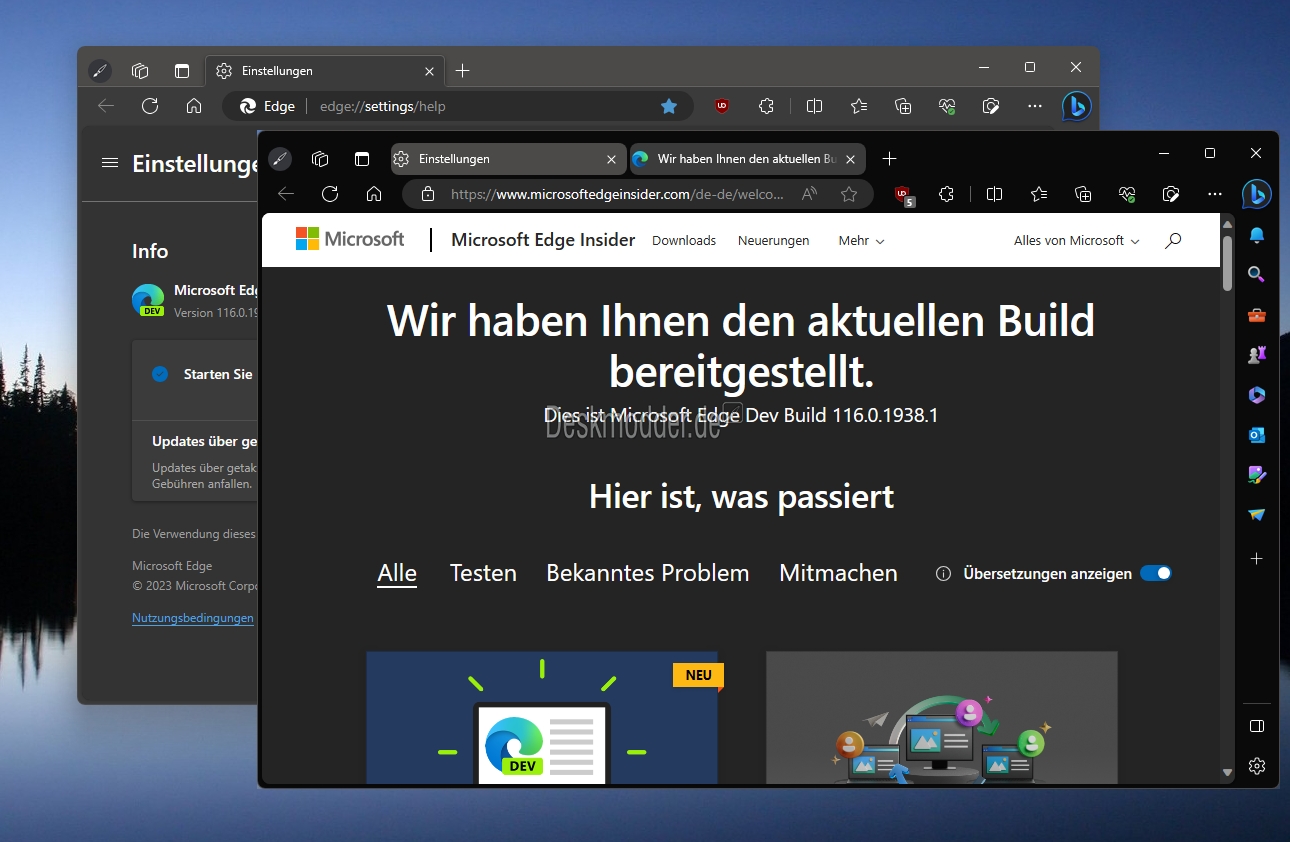Show info about translations icon
Image resolution: width=1290 pixels, height=842 pixels.
(x=943, y=574)
